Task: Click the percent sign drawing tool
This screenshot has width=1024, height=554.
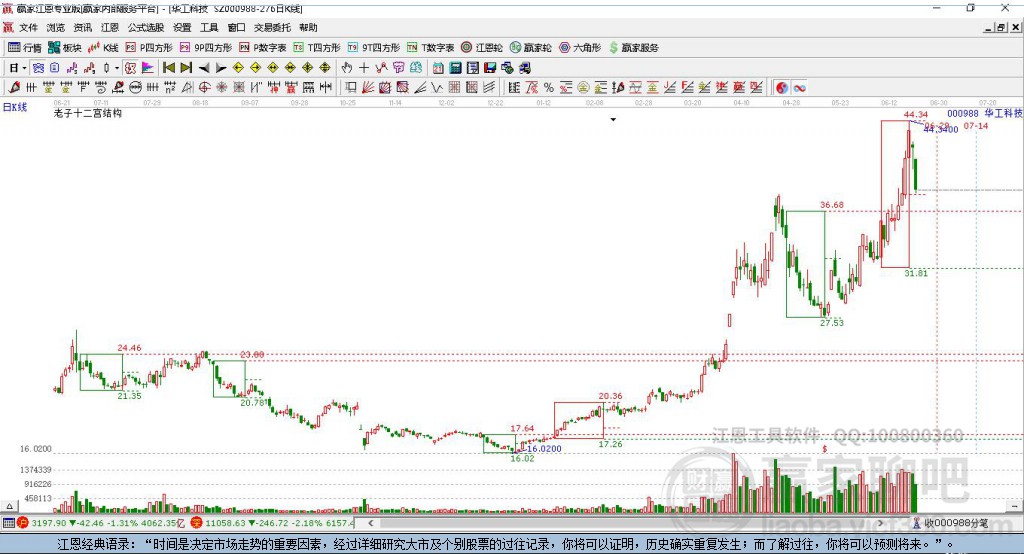Action: 549,88
